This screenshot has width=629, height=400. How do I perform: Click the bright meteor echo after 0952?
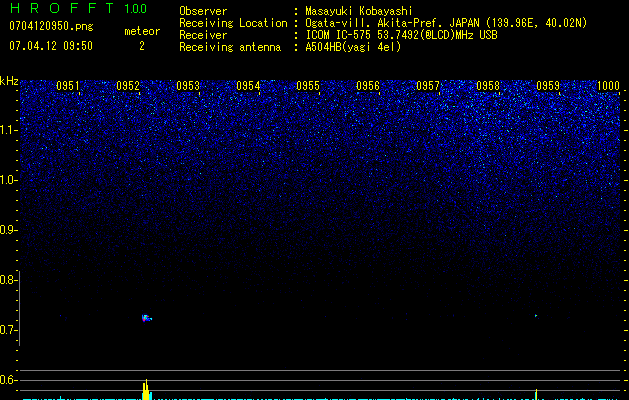[146, 318]
